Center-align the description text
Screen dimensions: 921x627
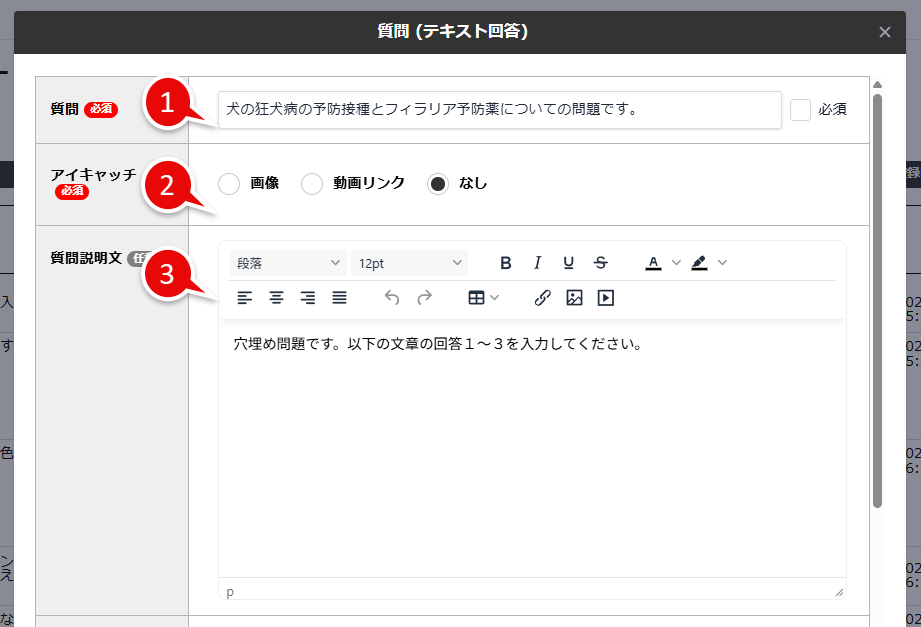(276, 297)
